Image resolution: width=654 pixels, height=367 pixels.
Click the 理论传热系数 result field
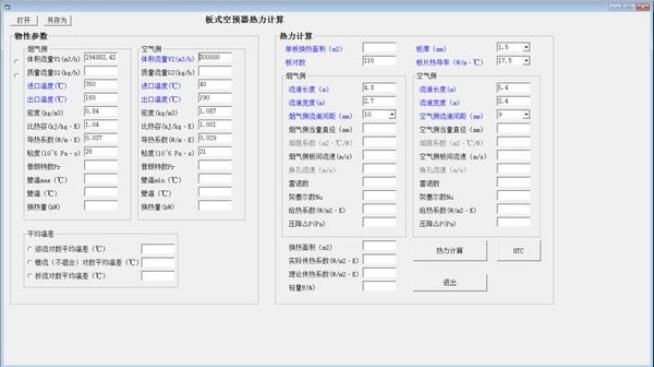[x=379, y=273]
